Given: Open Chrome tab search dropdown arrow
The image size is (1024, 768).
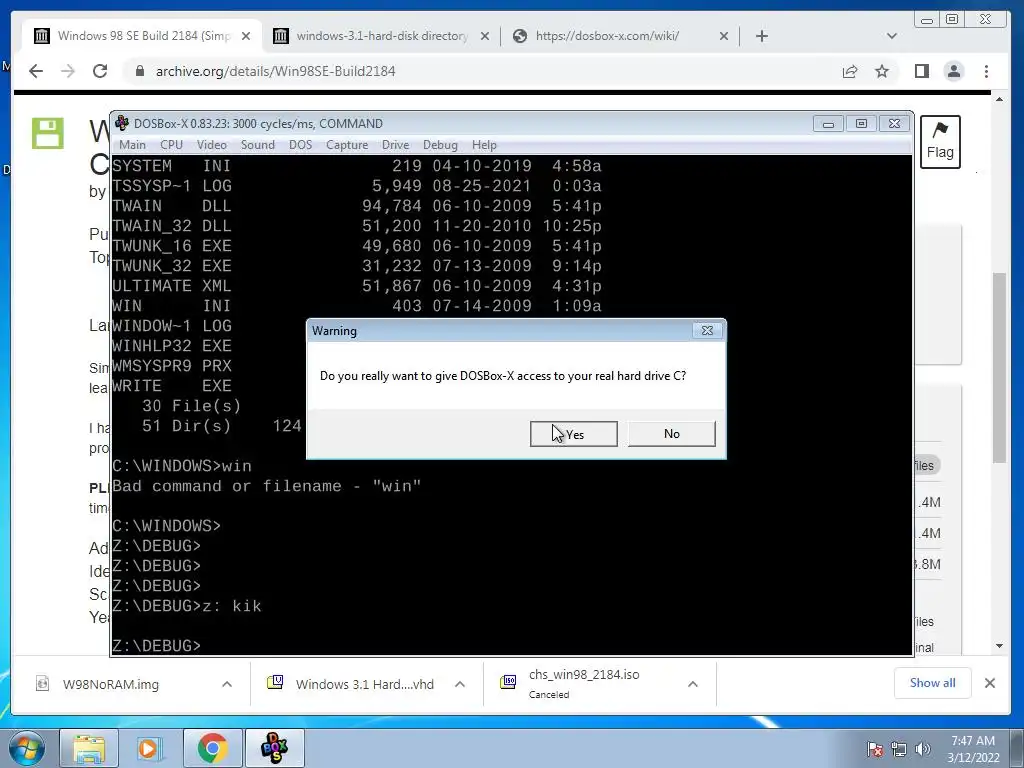Looking at the screenshot, I should pos(891,36).
